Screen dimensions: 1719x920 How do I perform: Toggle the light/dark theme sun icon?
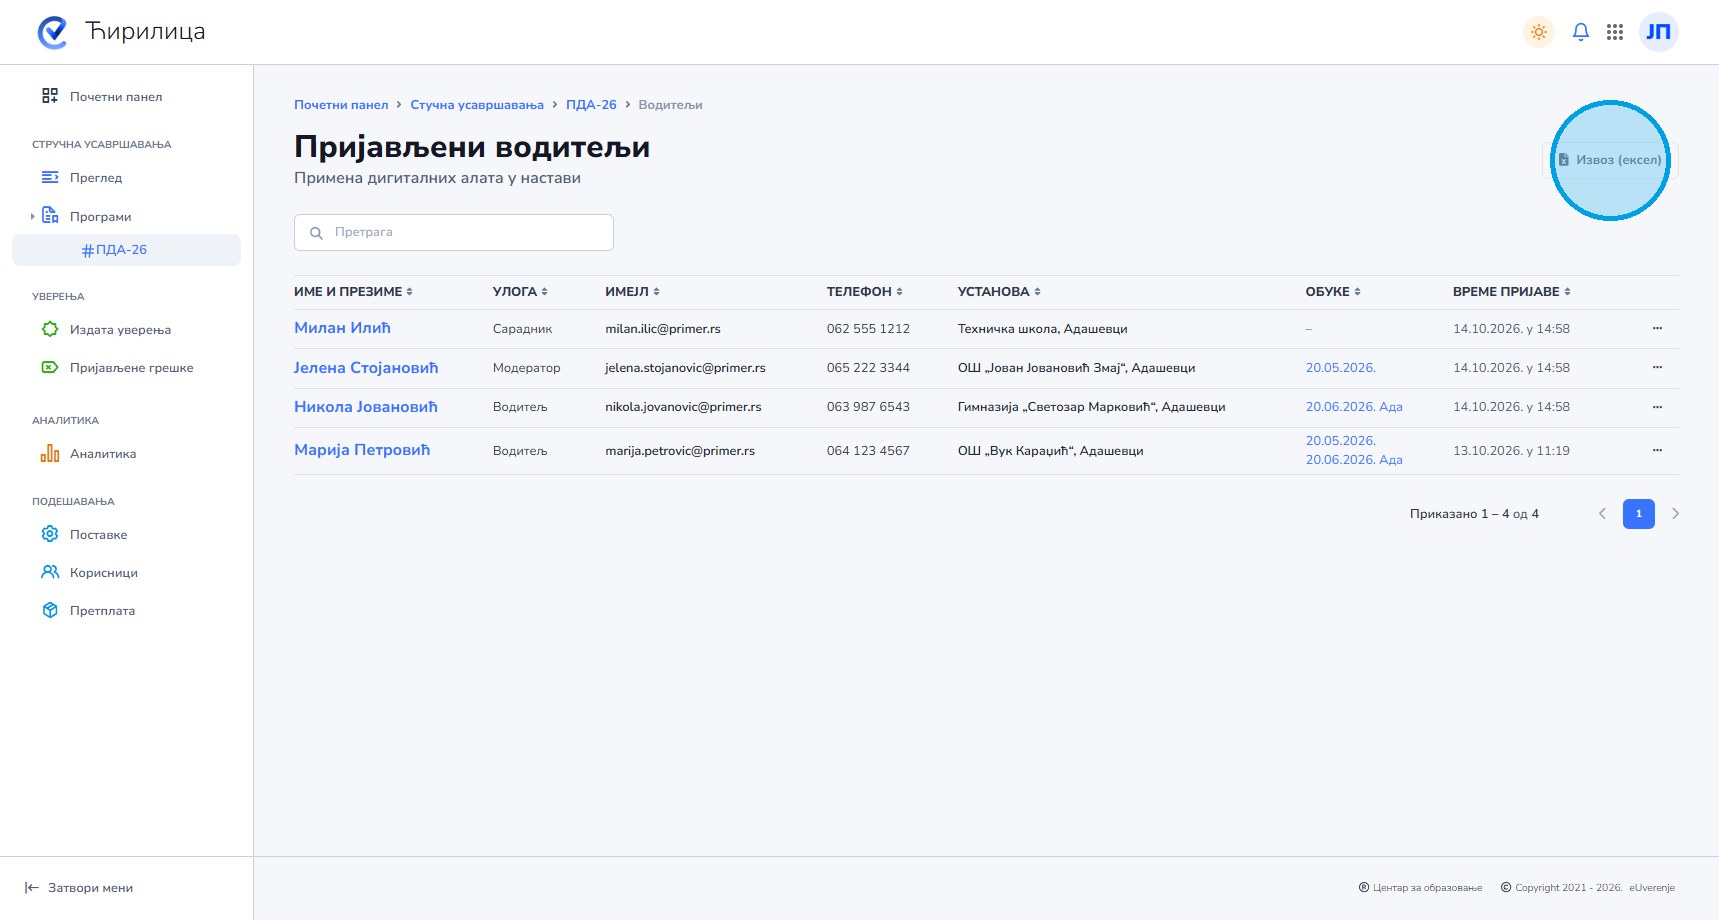tap(1538, 32)
